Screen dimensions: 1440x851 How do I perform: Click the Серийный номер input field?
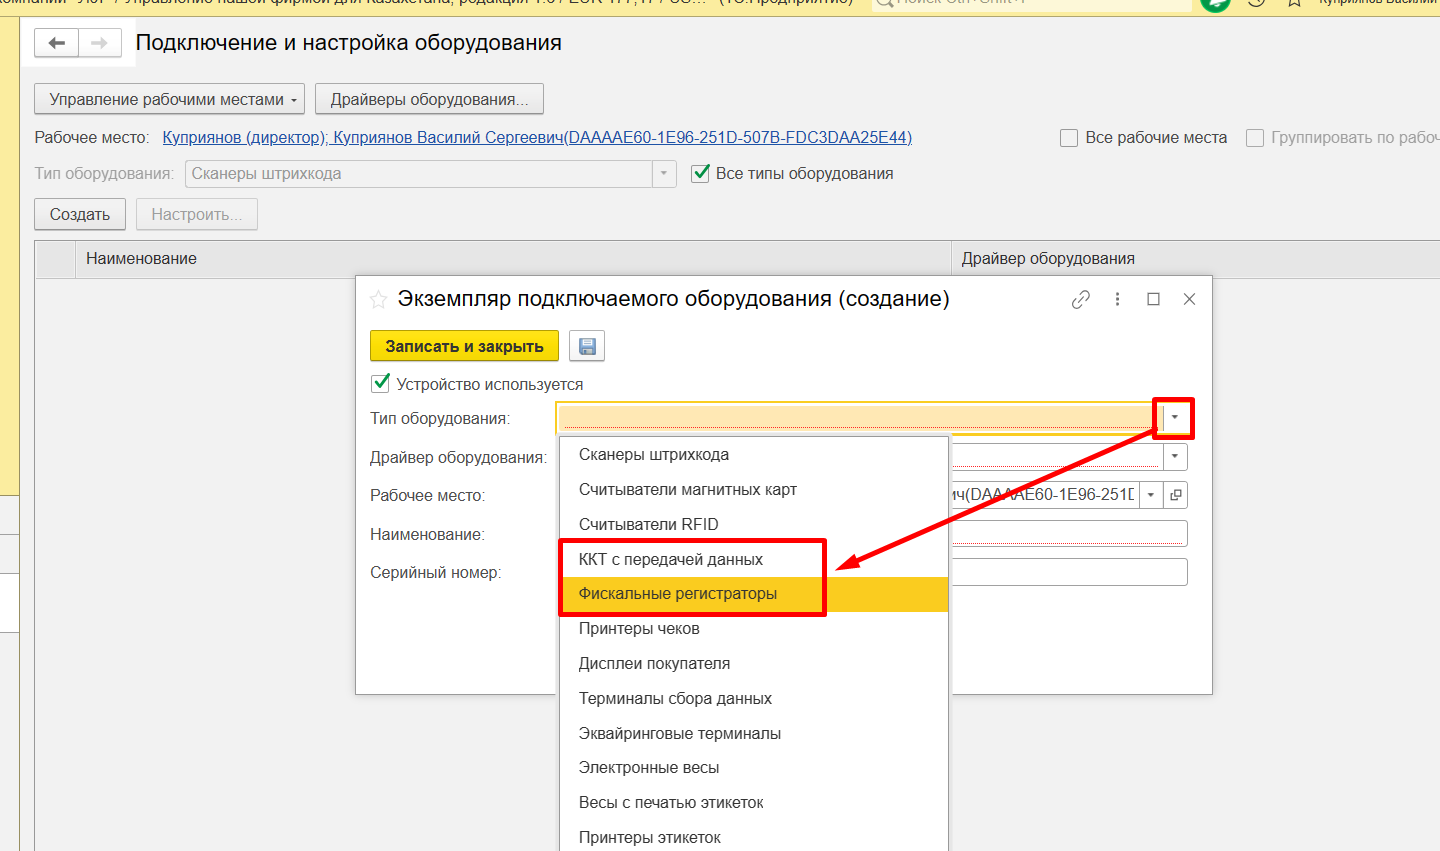click(x=1068, y=572)
